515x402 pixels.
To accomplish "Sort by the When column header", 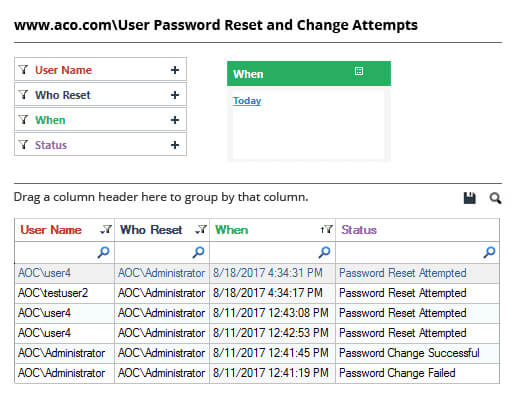I will (x=231, y=230).
